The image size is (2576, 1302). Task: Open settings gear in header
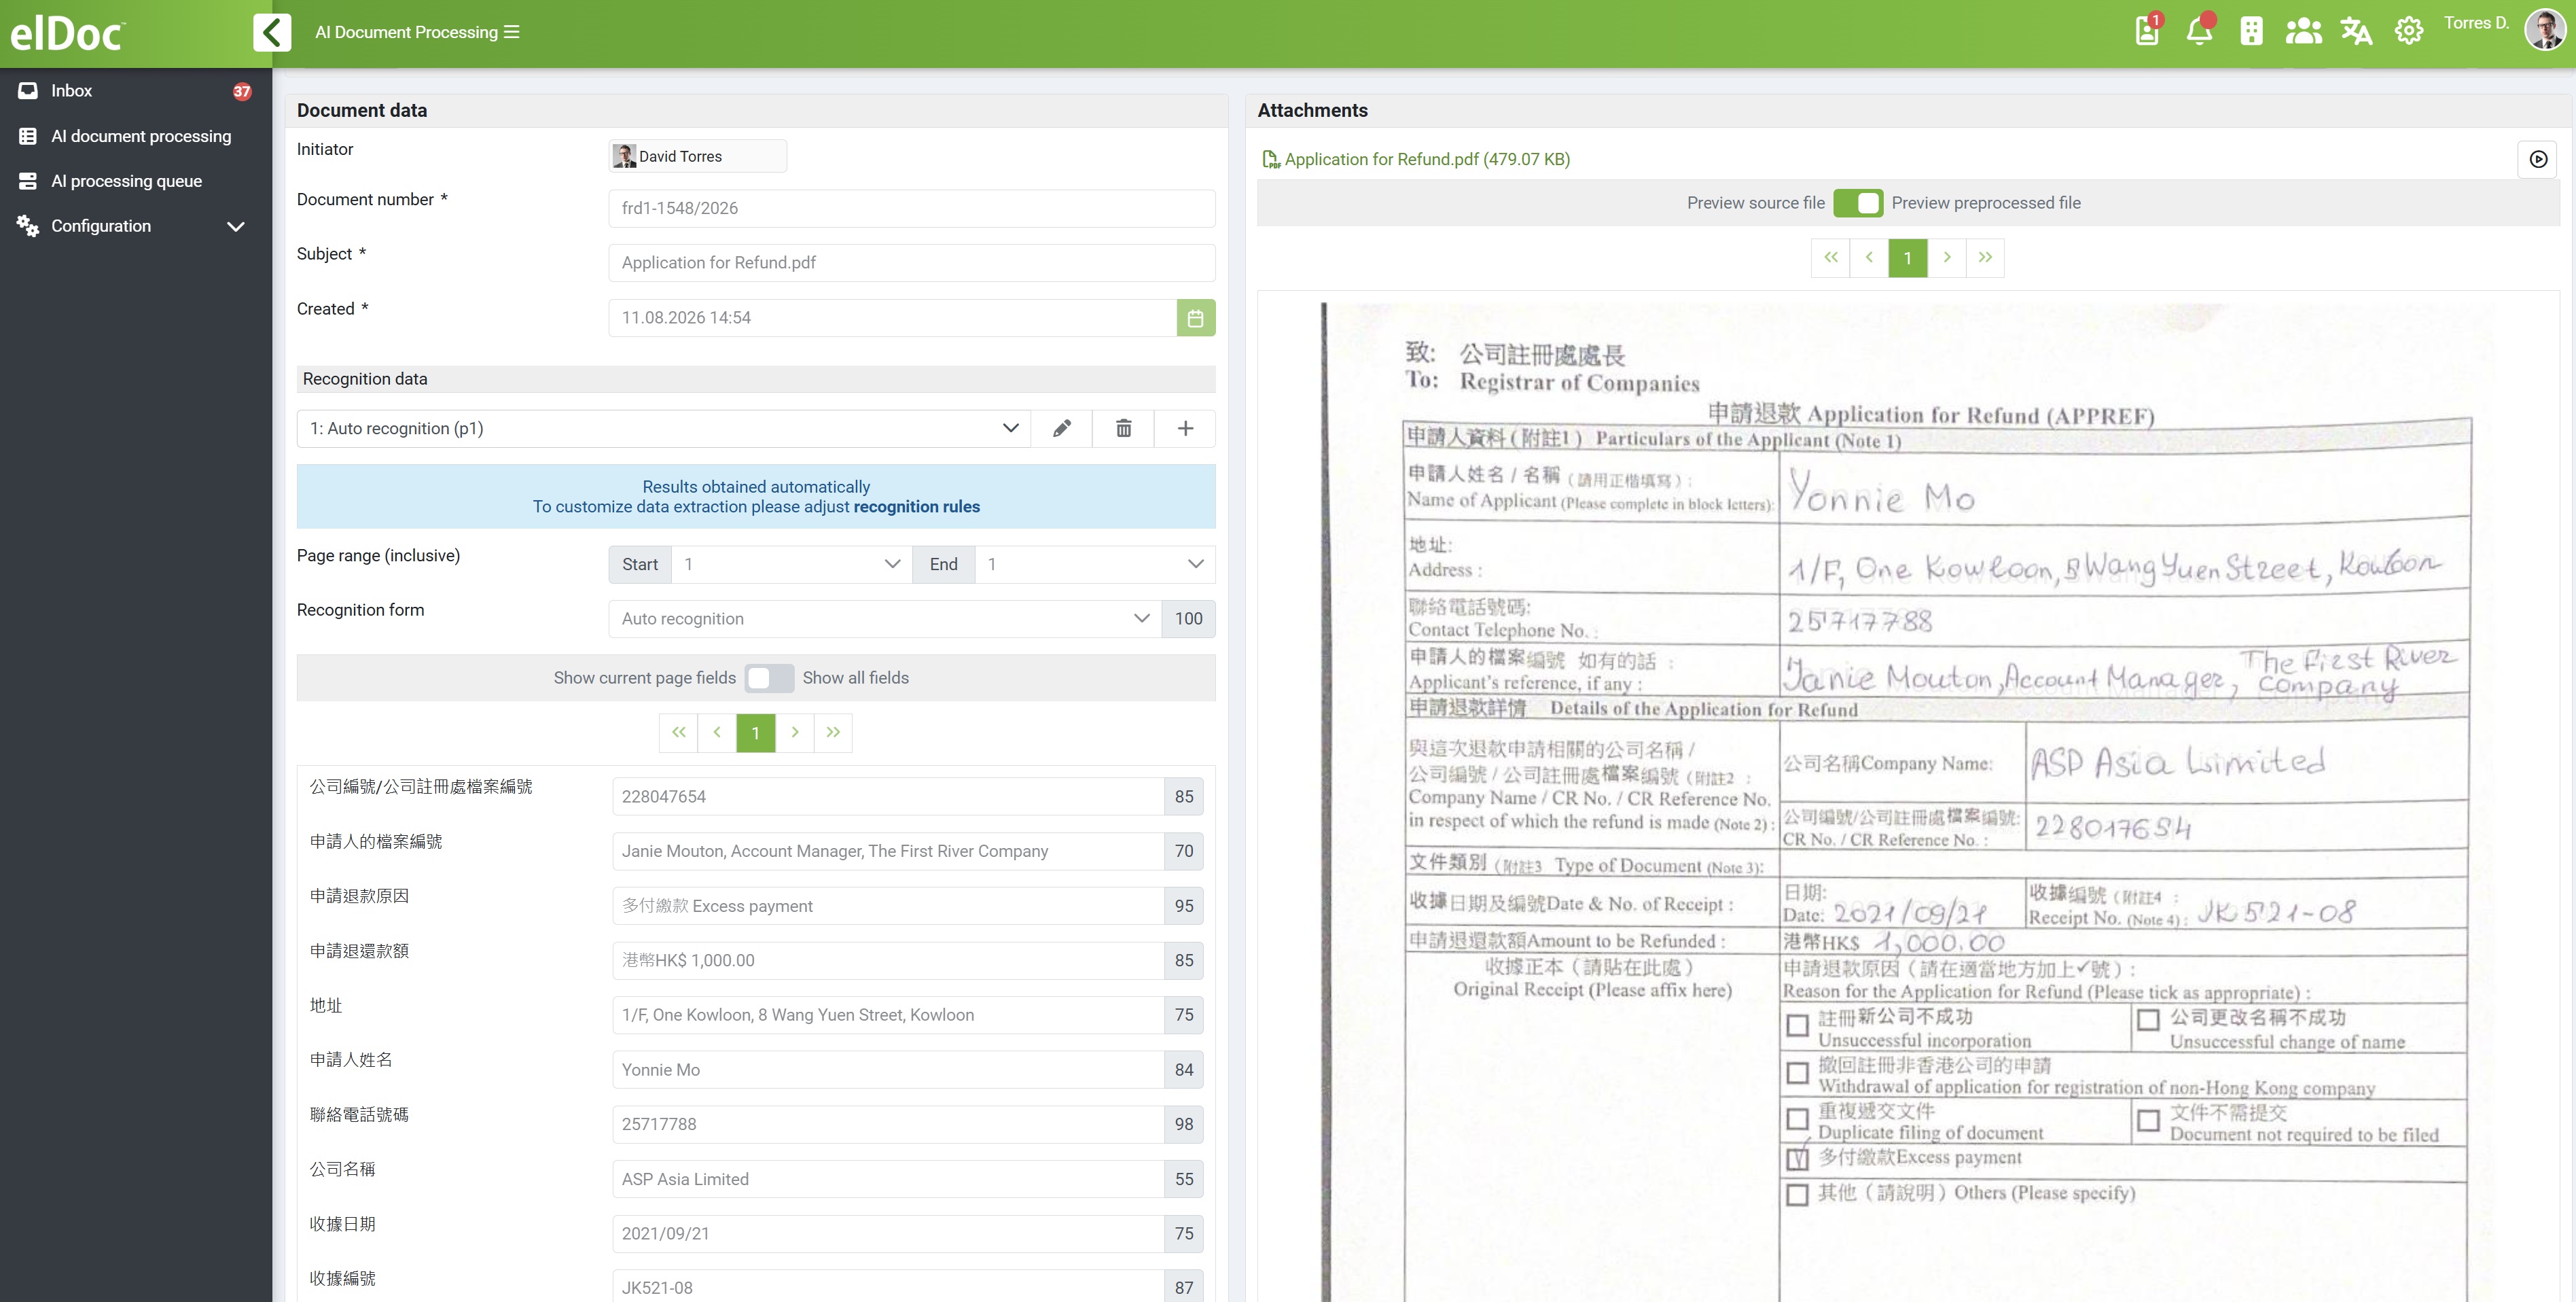[2408, 31]
